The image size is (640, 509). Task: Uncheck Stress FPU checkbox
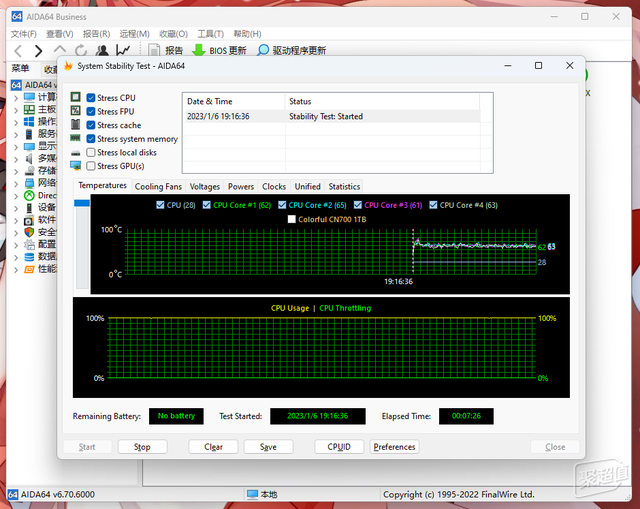(x=91, y=111)
